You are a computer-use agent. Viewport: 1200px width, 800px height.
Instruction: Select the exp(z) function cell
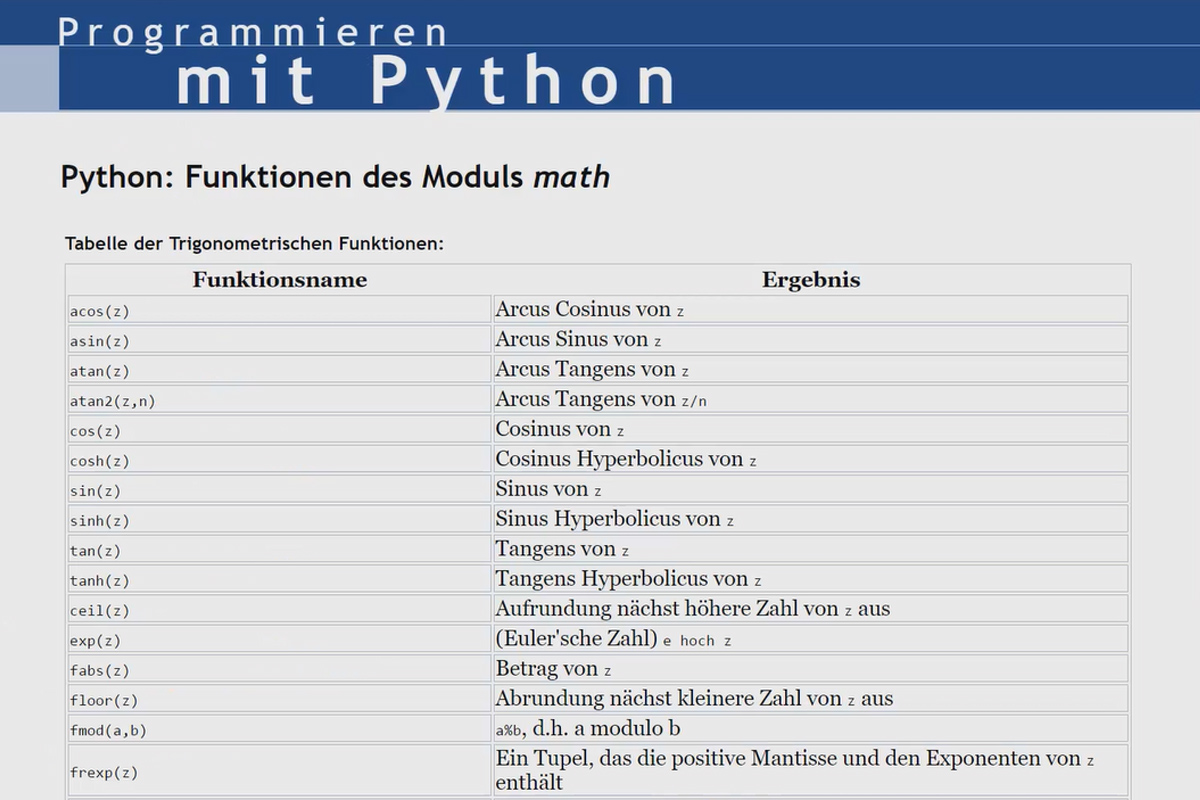point(280,640)
